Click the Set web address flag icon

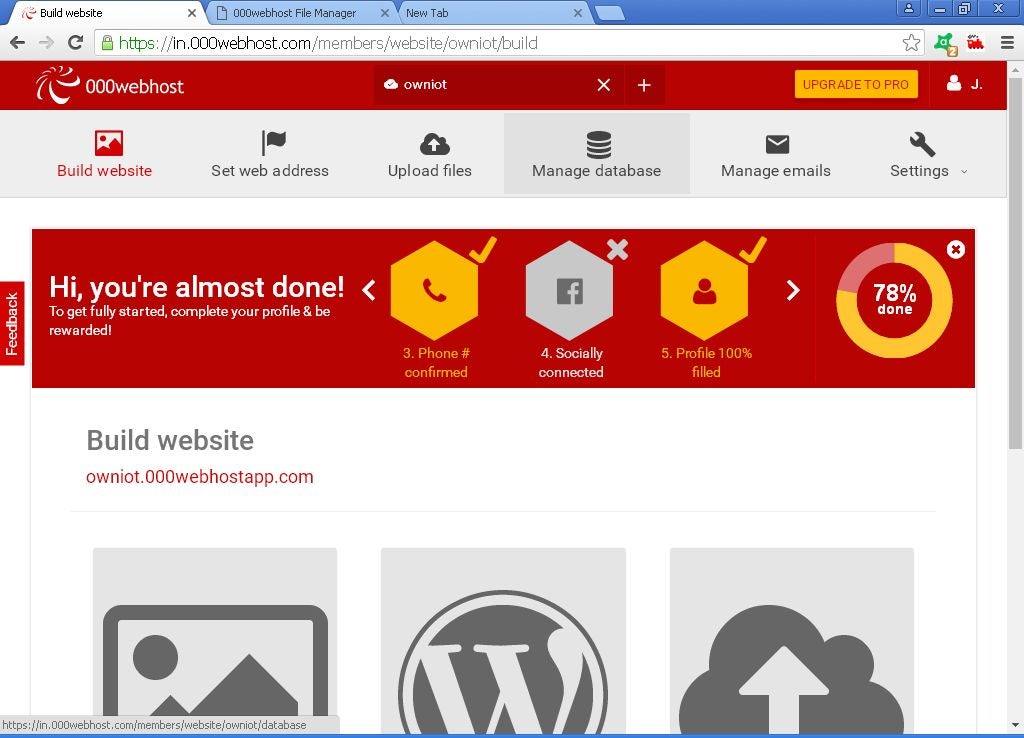pyautogui.click(x=272, y=142)
